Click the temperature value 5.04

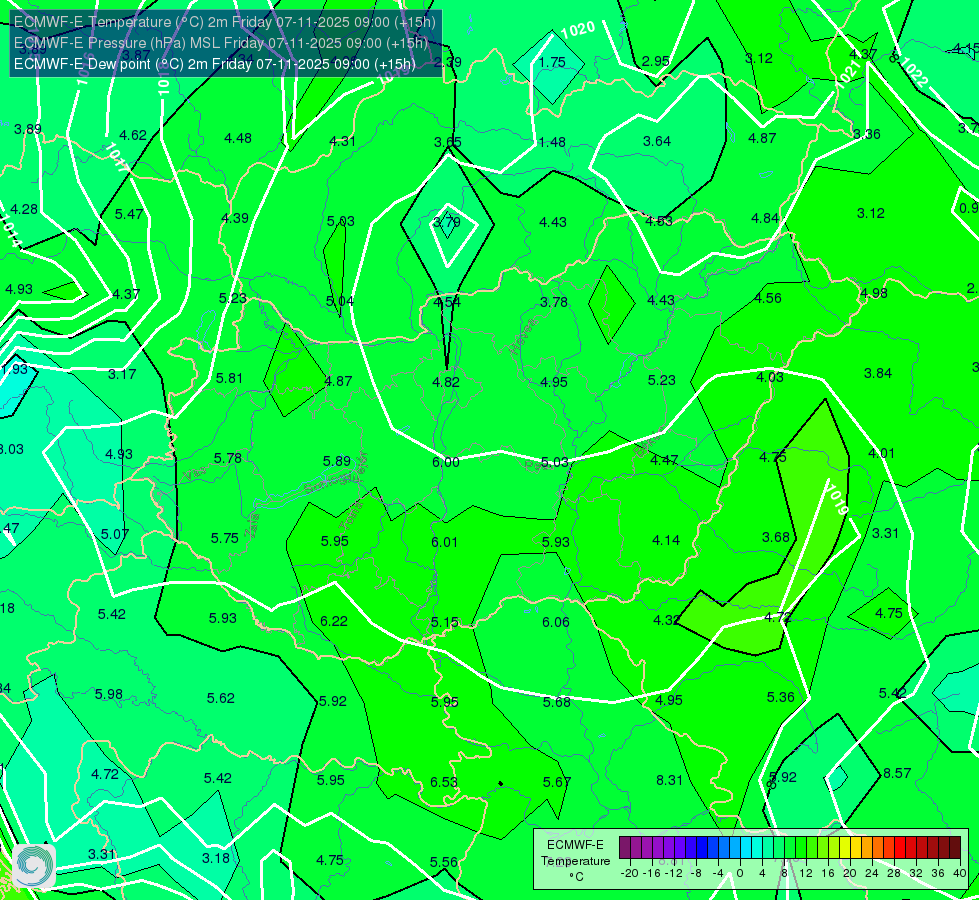(x=340, y=301)
